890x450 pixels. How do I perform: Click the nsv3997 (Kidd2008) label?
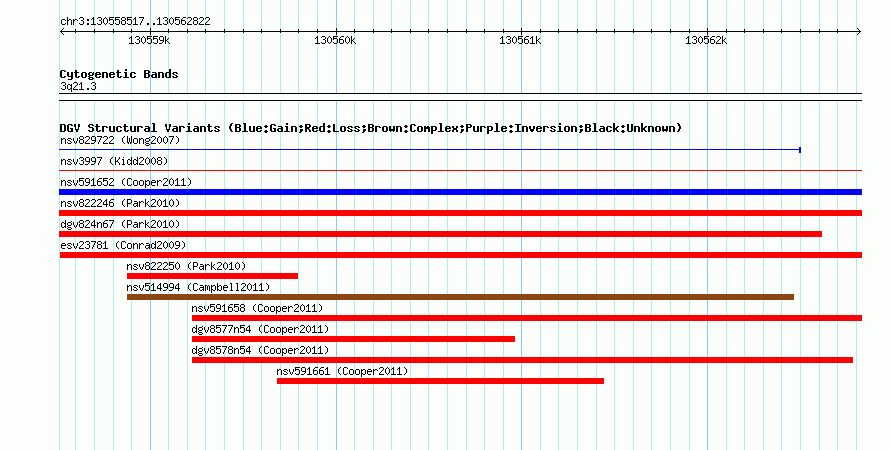(x=114, y=161)
